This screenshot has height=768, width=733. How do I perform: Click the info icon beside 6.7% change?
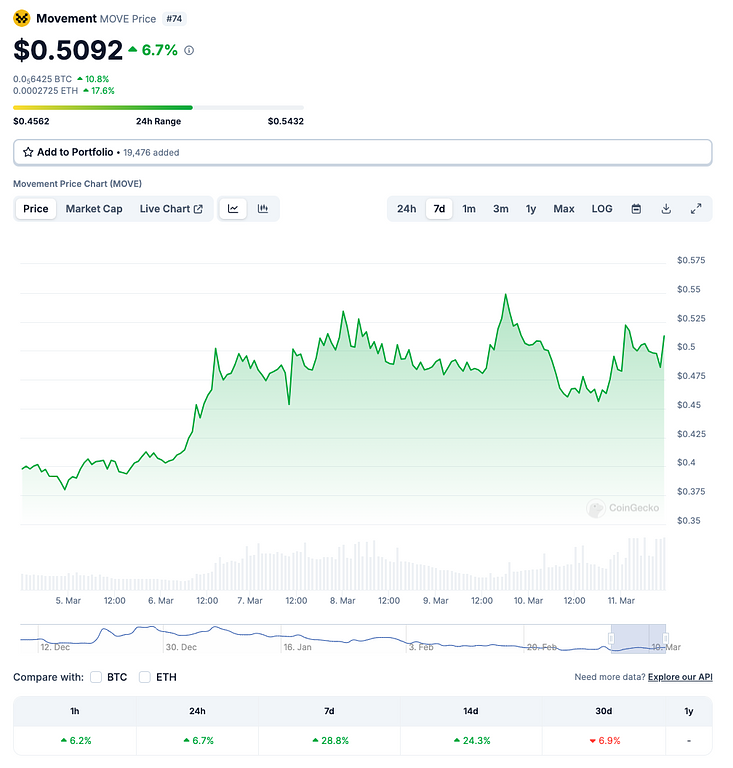[x=189, y=50]
